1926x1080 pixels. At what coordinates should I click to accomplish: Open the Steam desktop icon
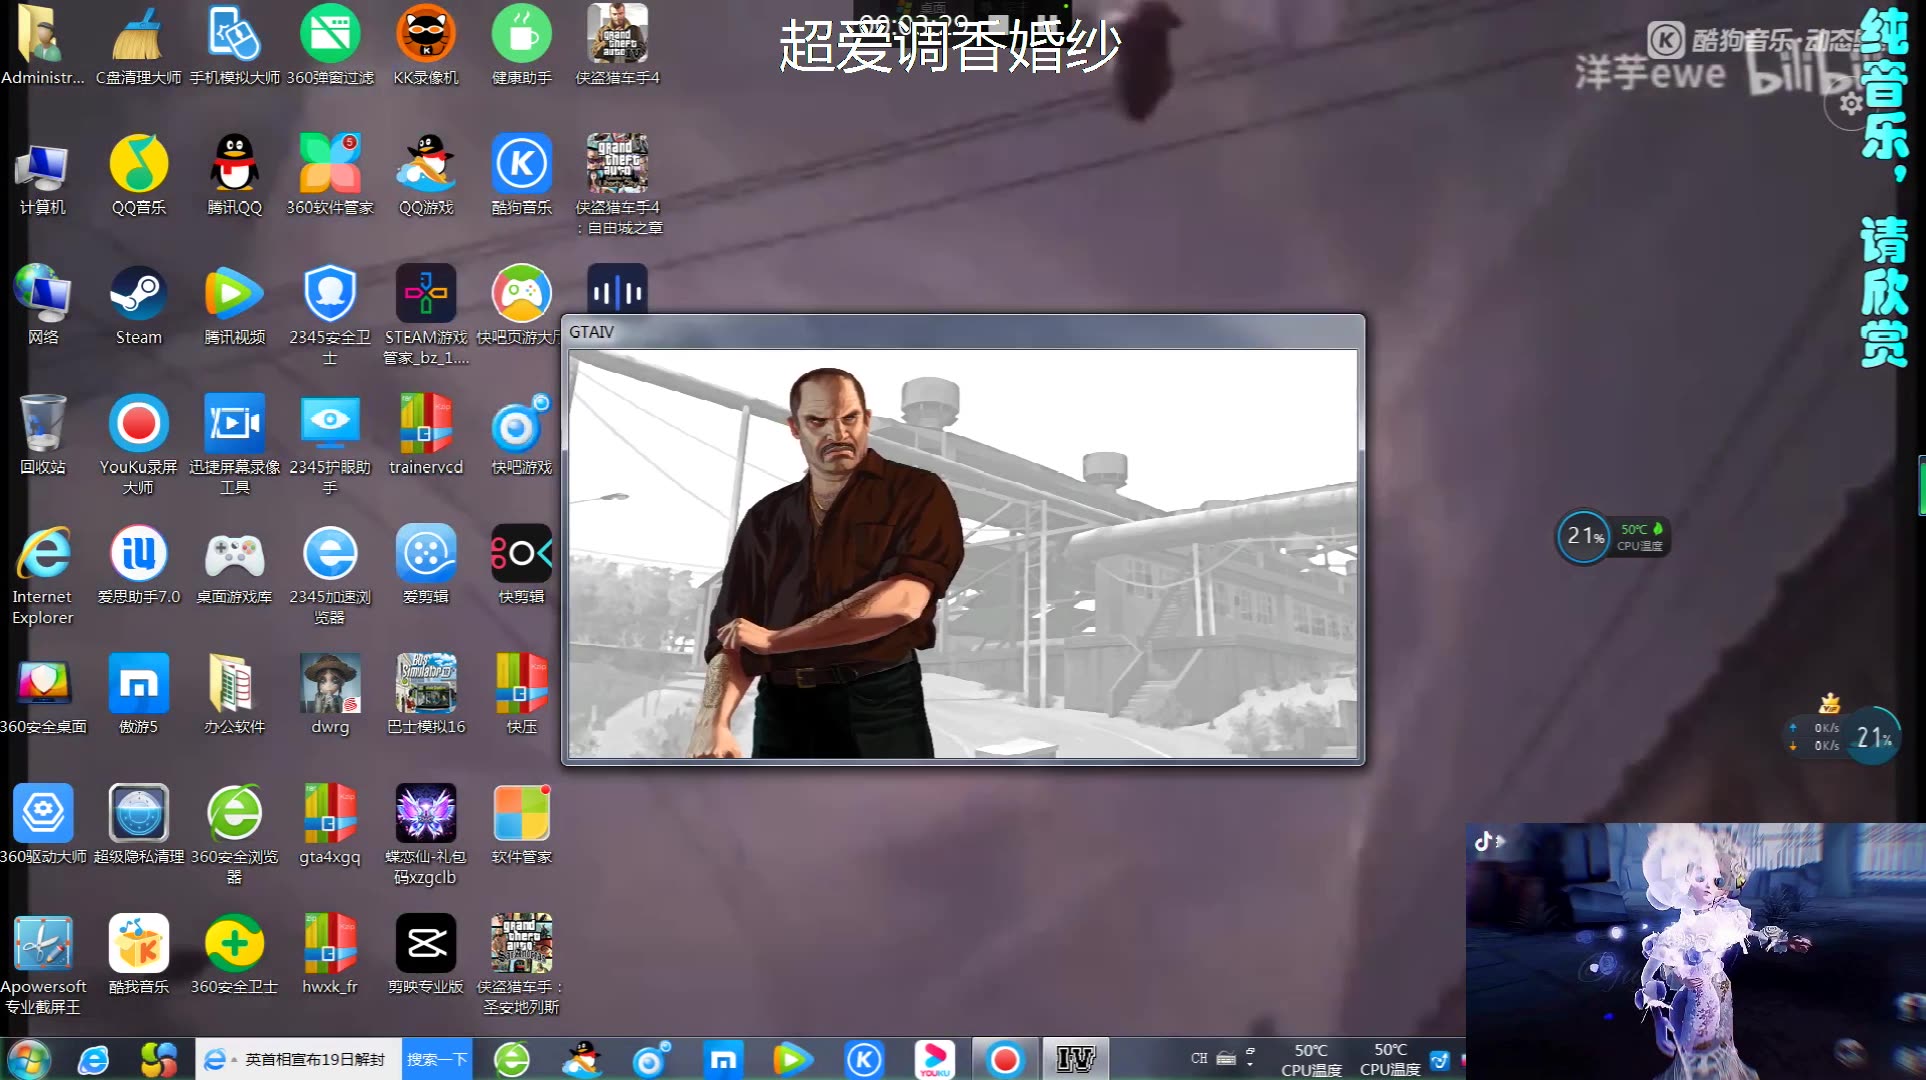138,294
